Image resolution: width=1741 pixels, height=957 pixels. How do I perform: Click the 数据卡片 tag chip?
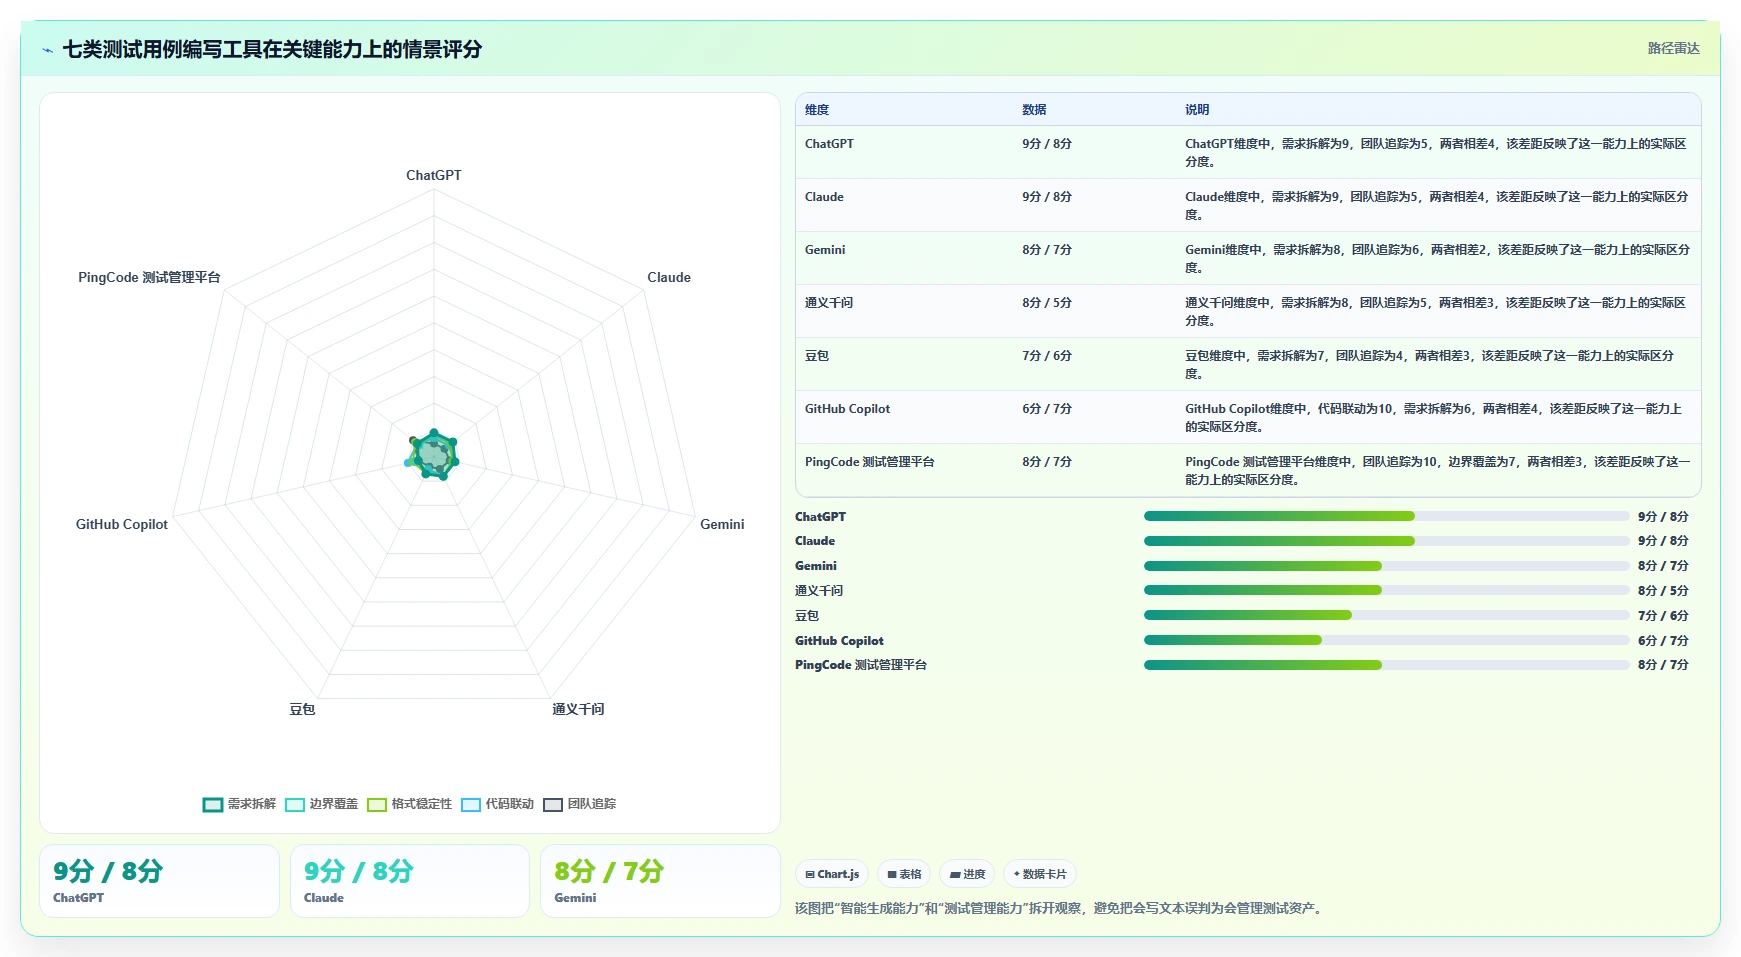click(1040, 874)
